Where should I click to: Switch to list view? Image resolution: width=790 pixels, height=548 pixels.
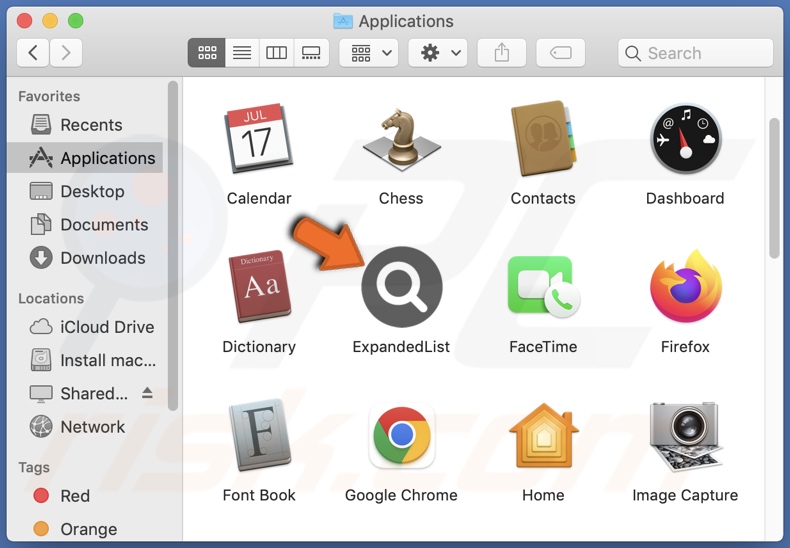coord(242,52)
